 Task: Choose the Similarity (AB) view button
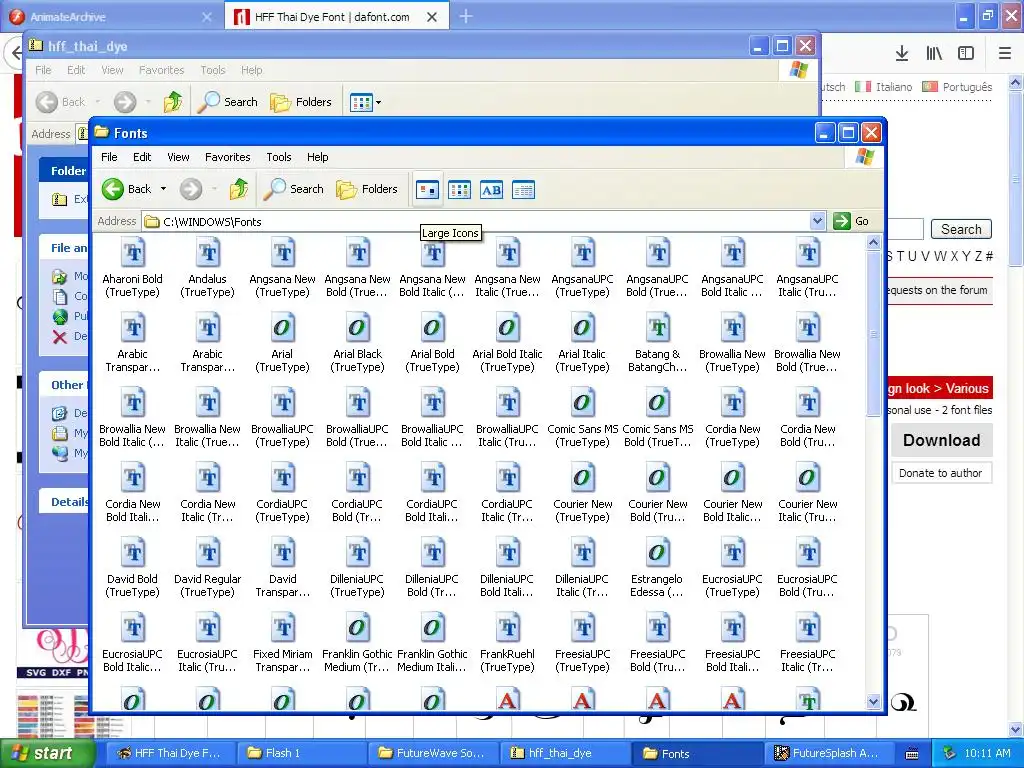coord(491,189)
